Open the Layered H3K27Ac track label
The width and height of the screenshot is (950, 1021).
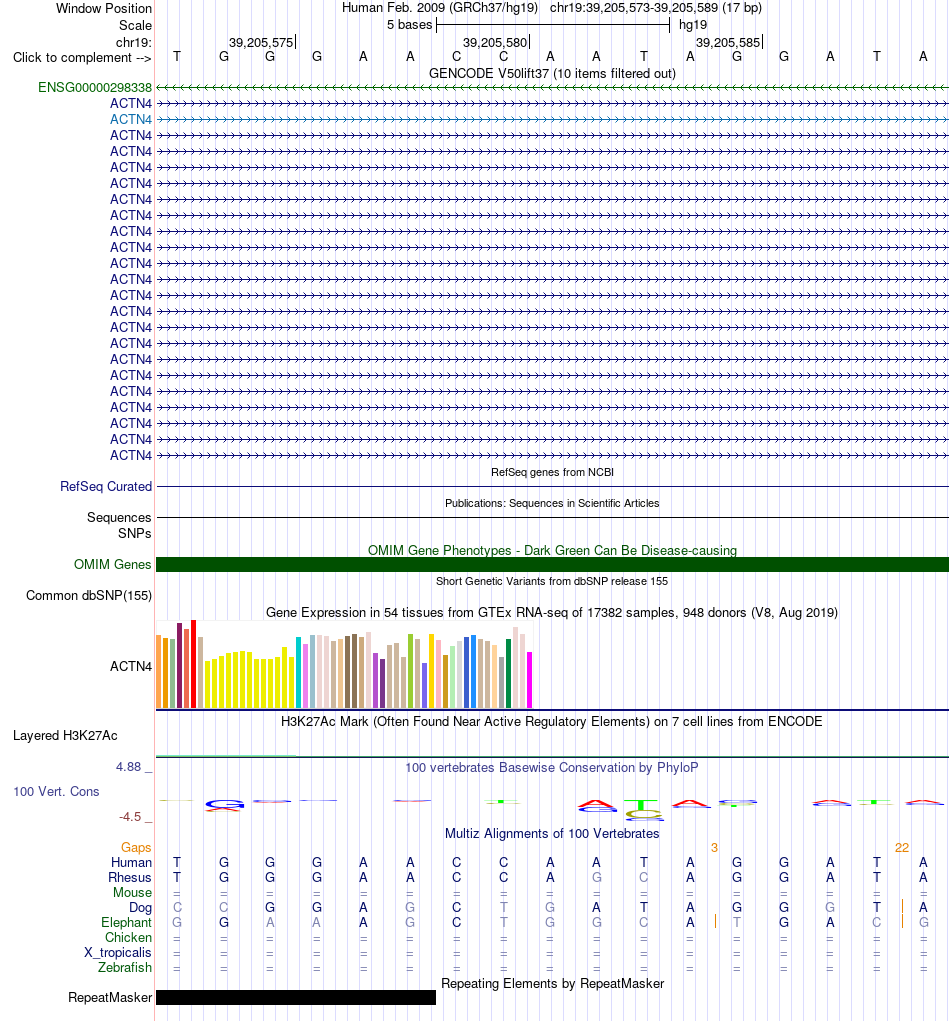65,735
